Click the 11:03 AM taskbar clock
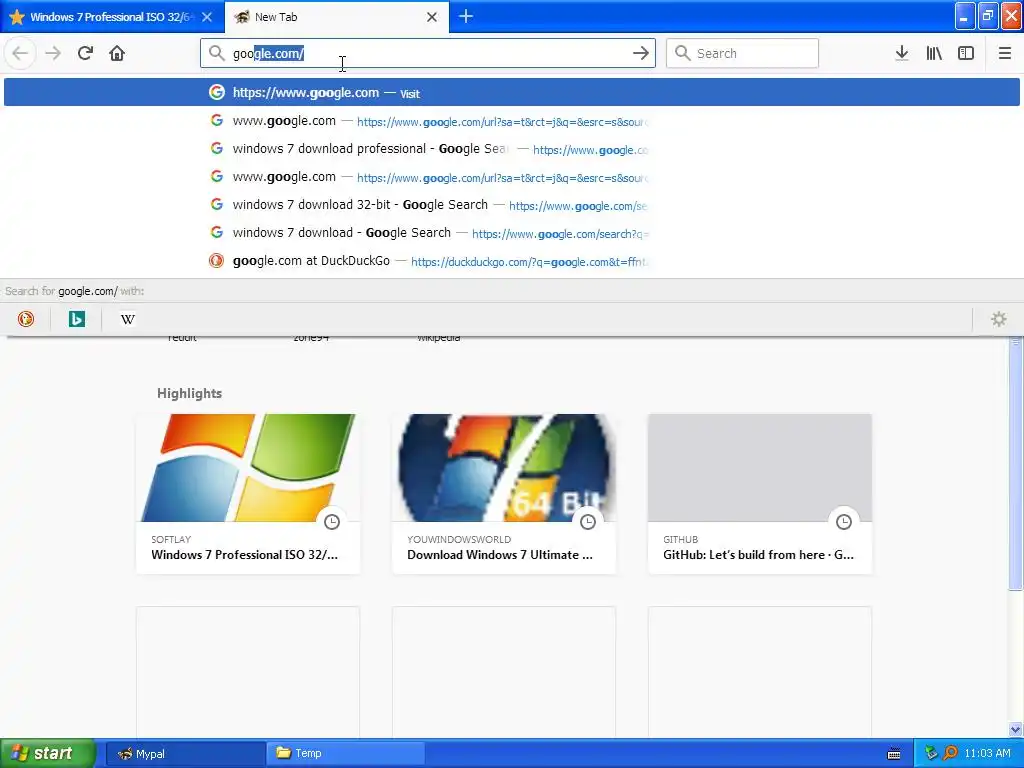The height and width of the screenshot is (768, 1024). (987, 754)
